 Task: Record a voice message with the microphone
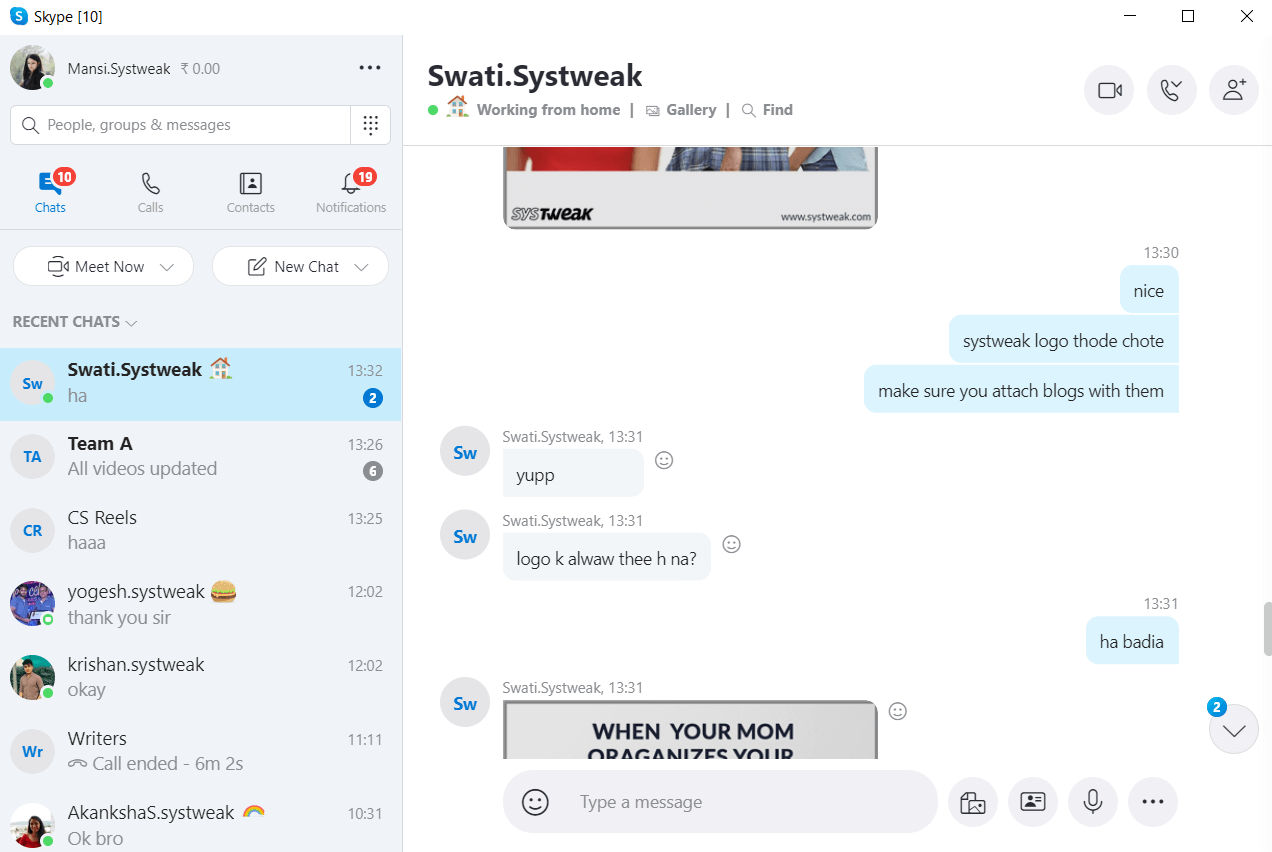pos(1092,801)
